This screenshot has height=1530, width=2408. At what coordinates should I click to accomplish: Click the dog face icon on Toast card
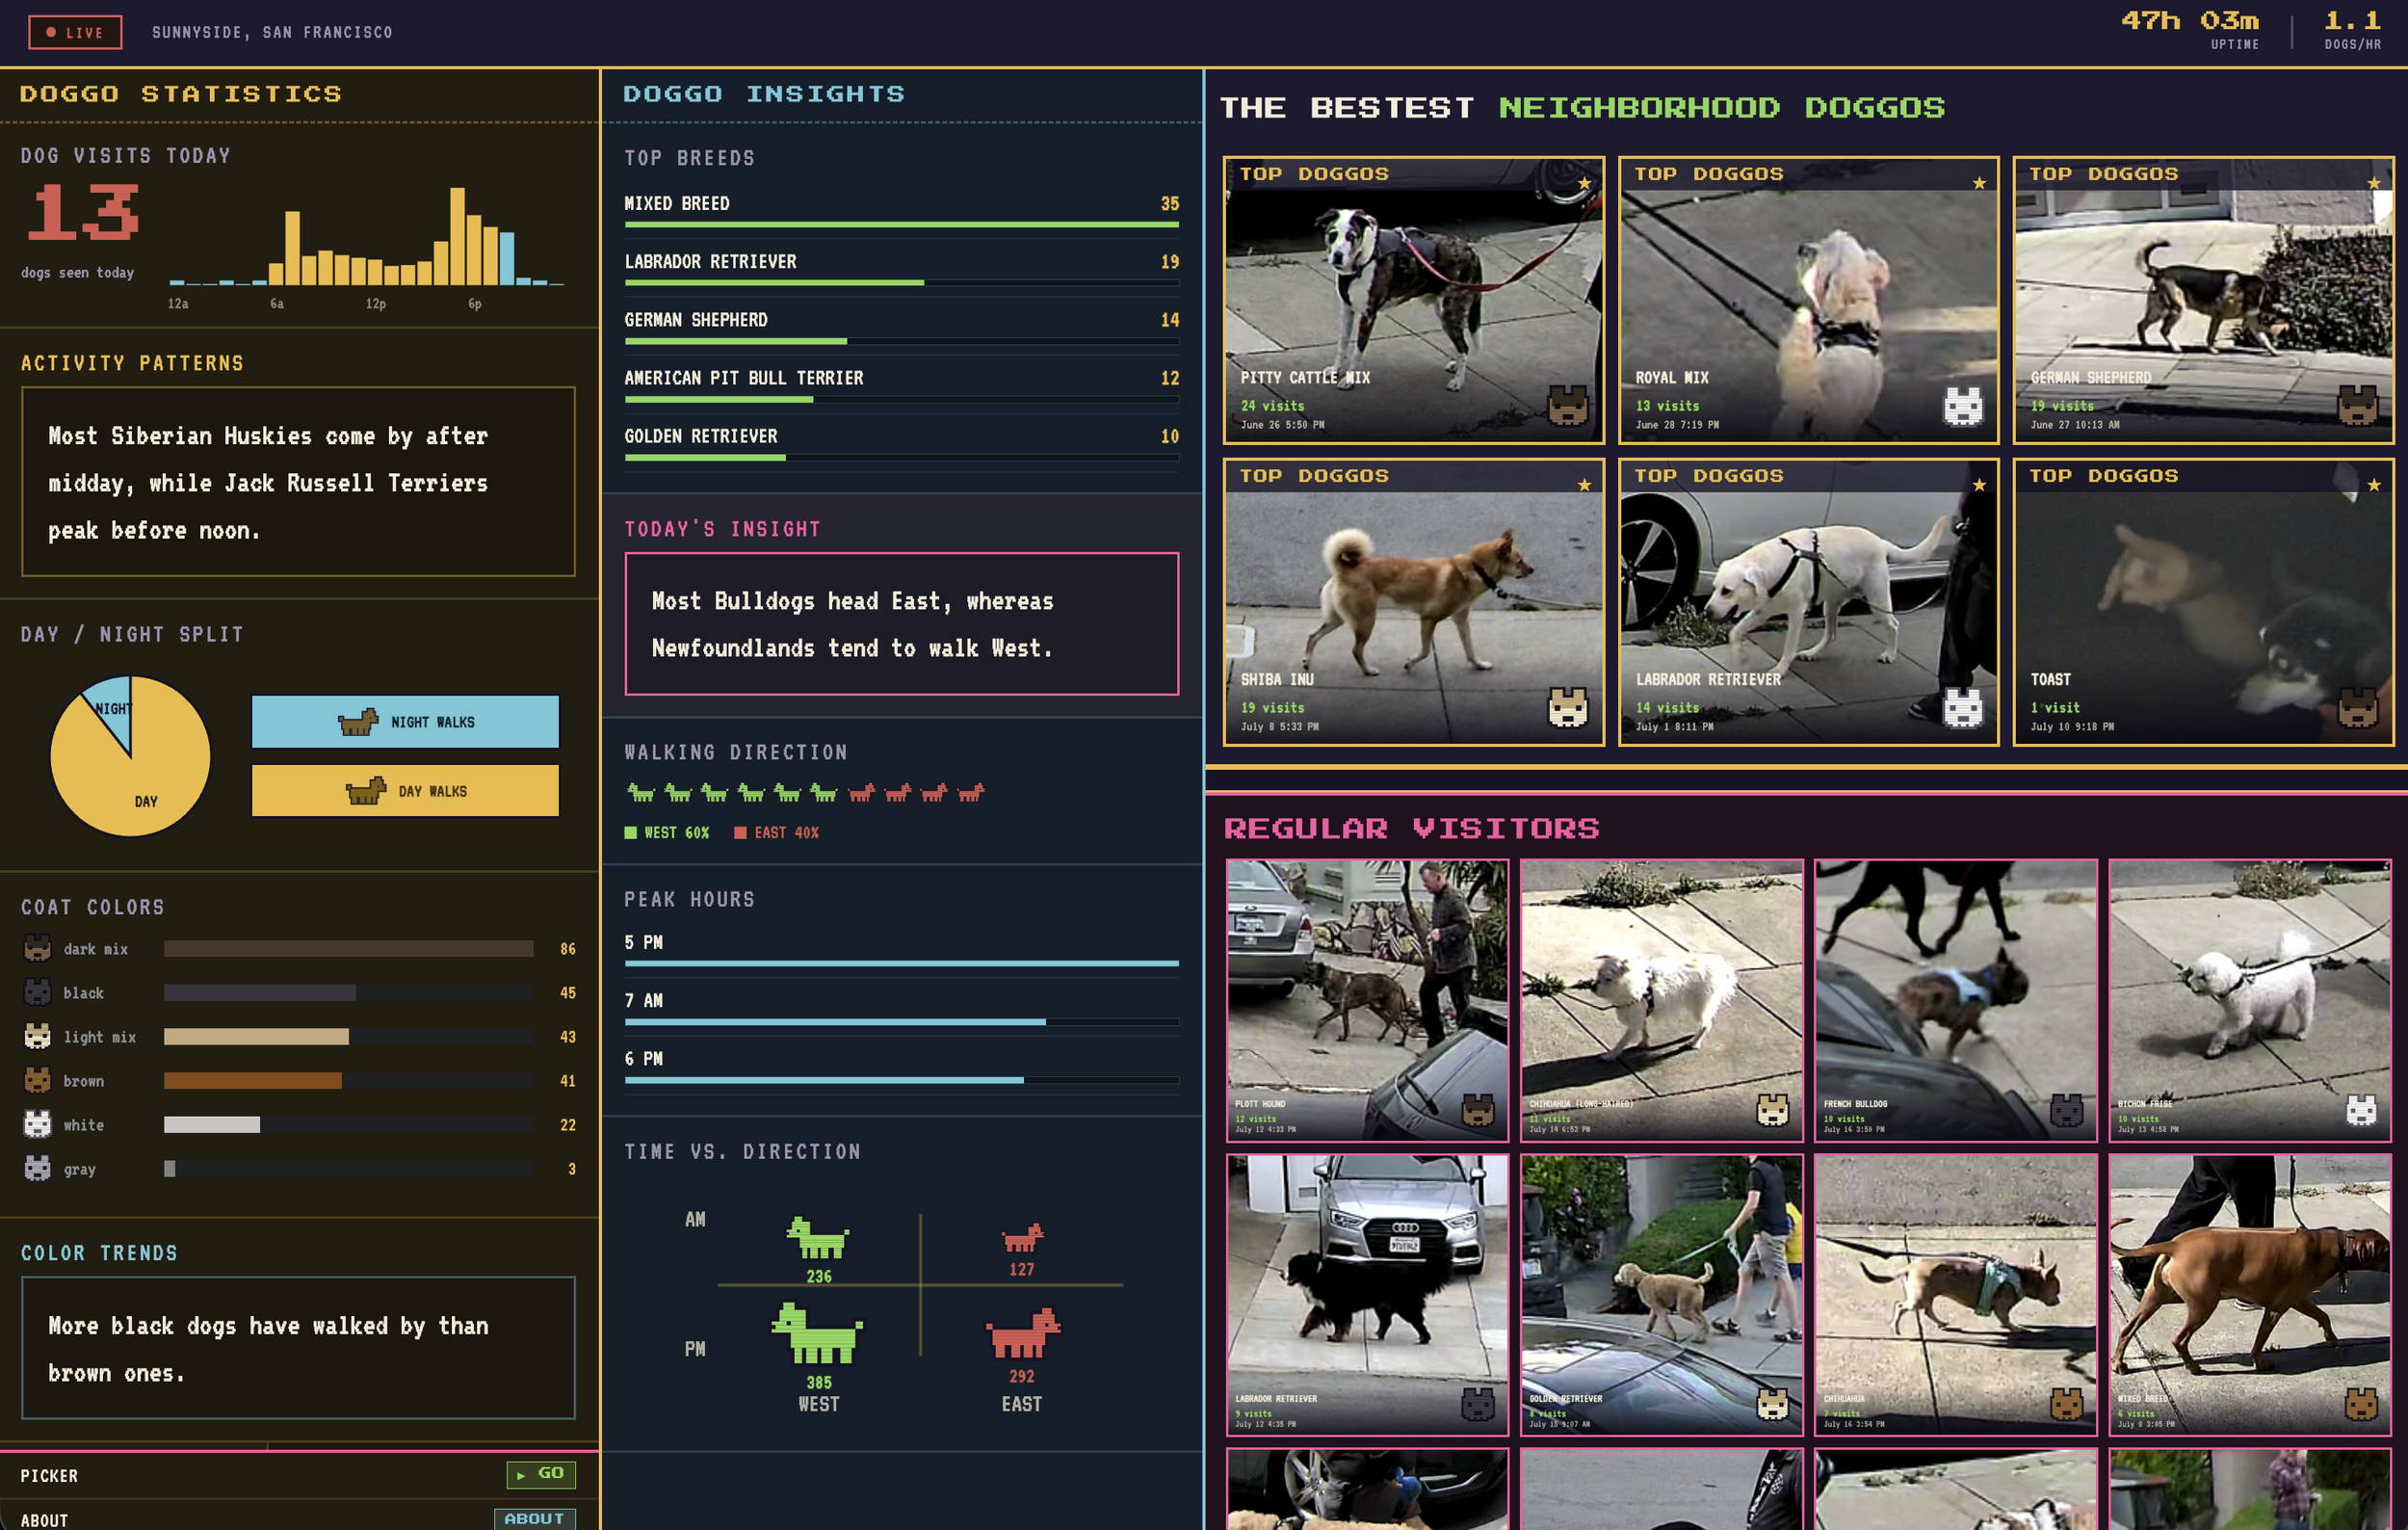tap(2357, 707)
